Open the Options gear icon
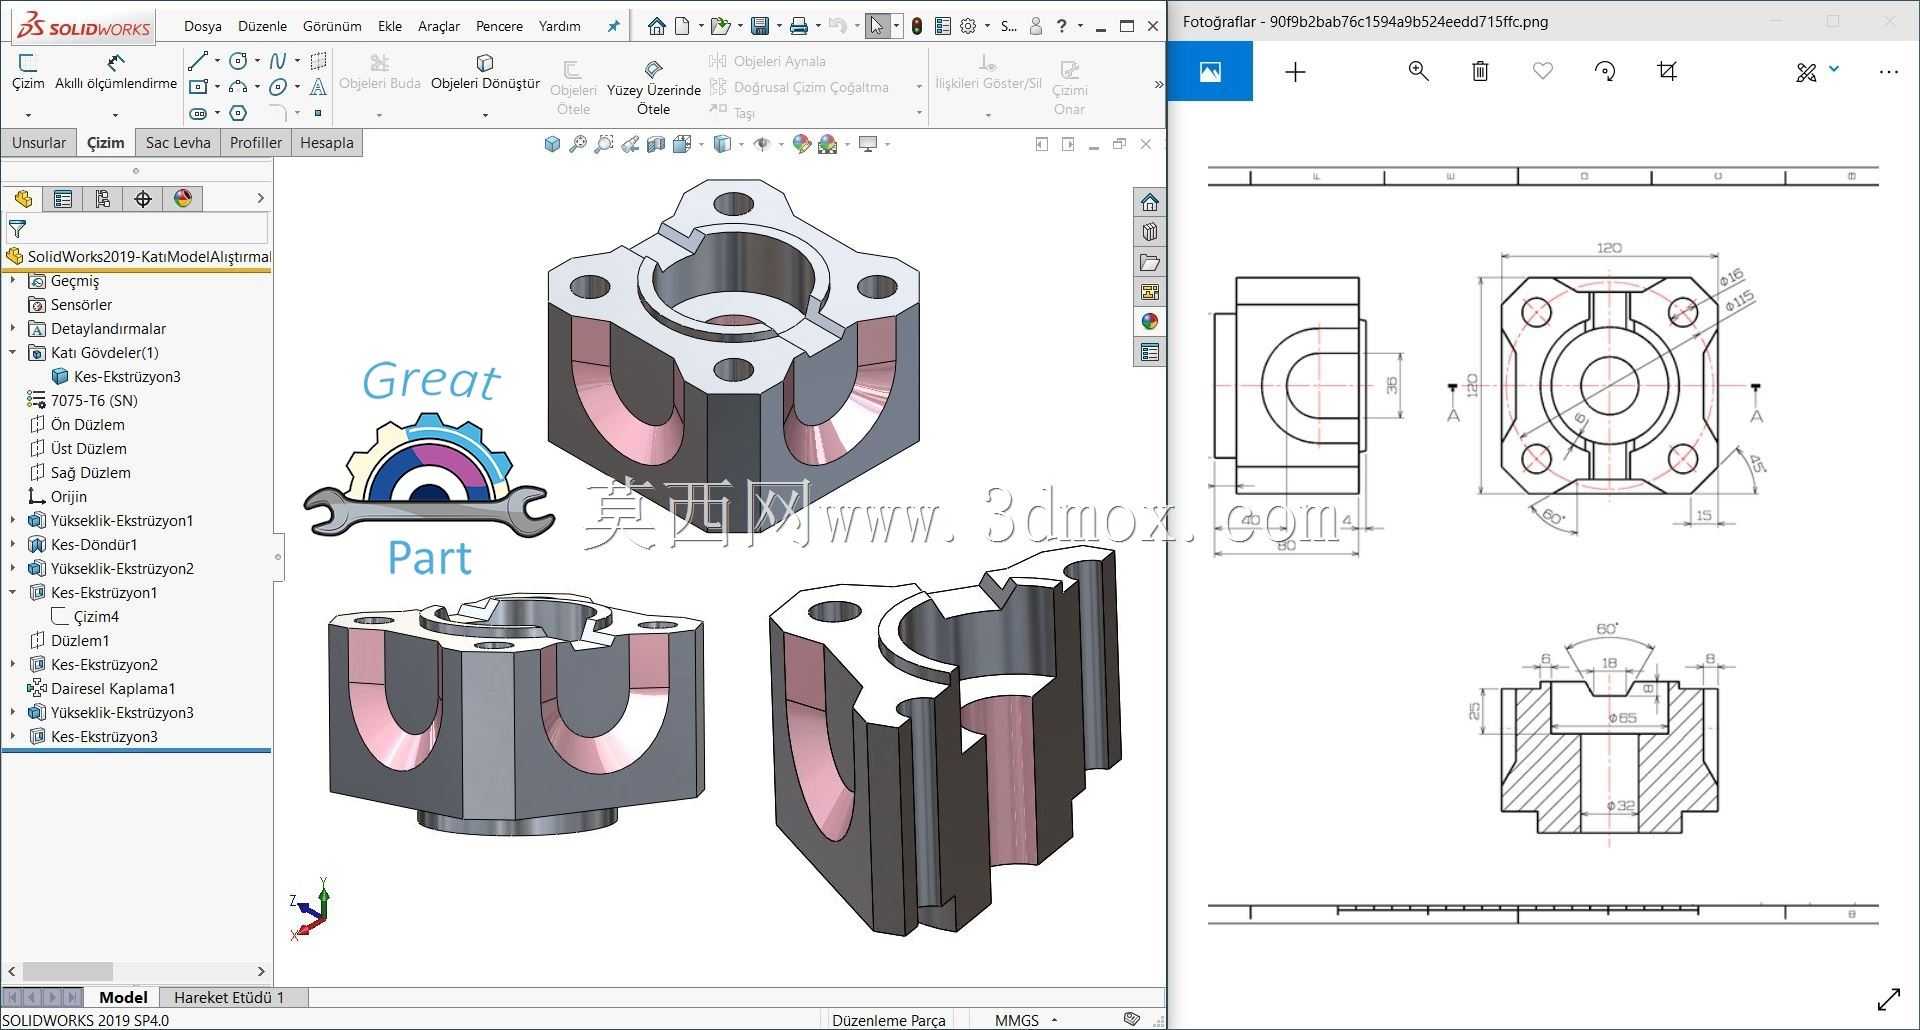 (968, 26)
